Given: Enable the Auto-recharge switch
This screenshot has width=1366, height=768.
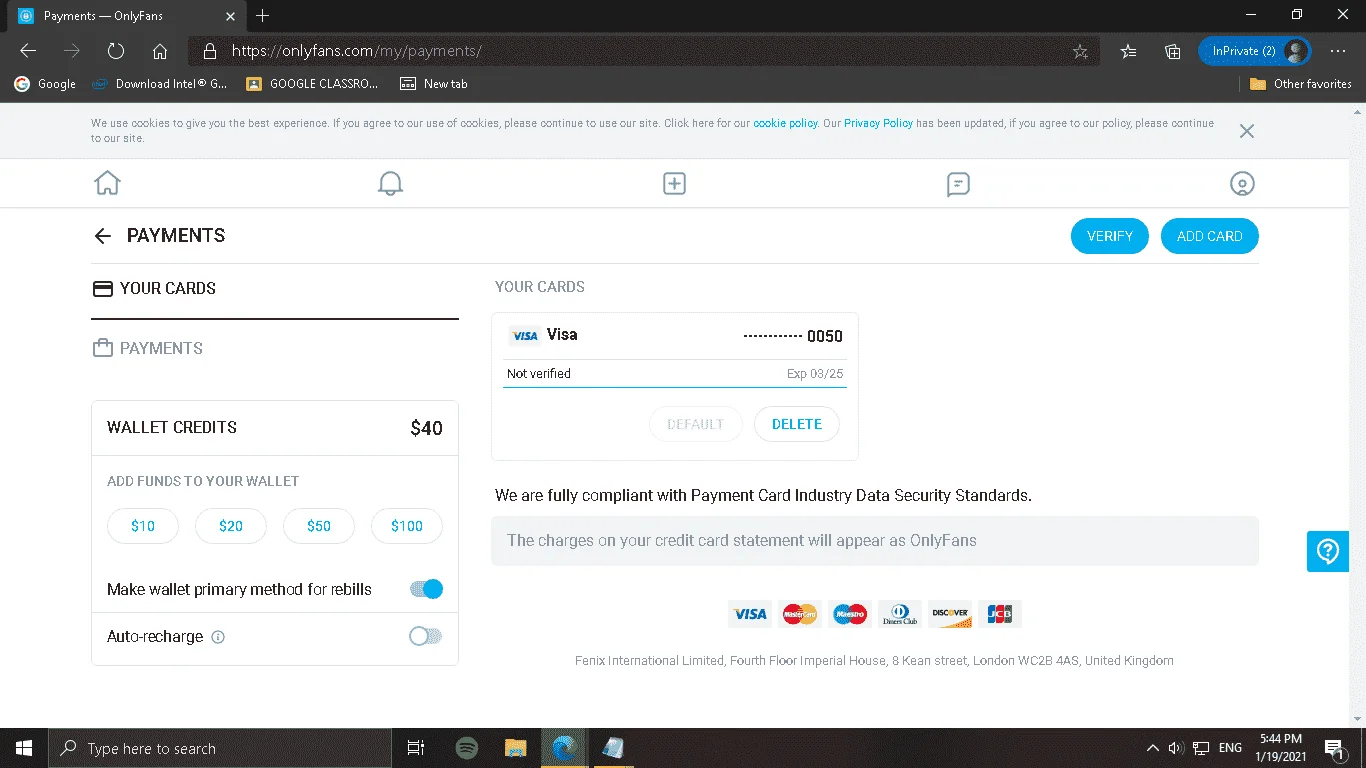Looking at the screenshot, I should [x=426, y=636].
